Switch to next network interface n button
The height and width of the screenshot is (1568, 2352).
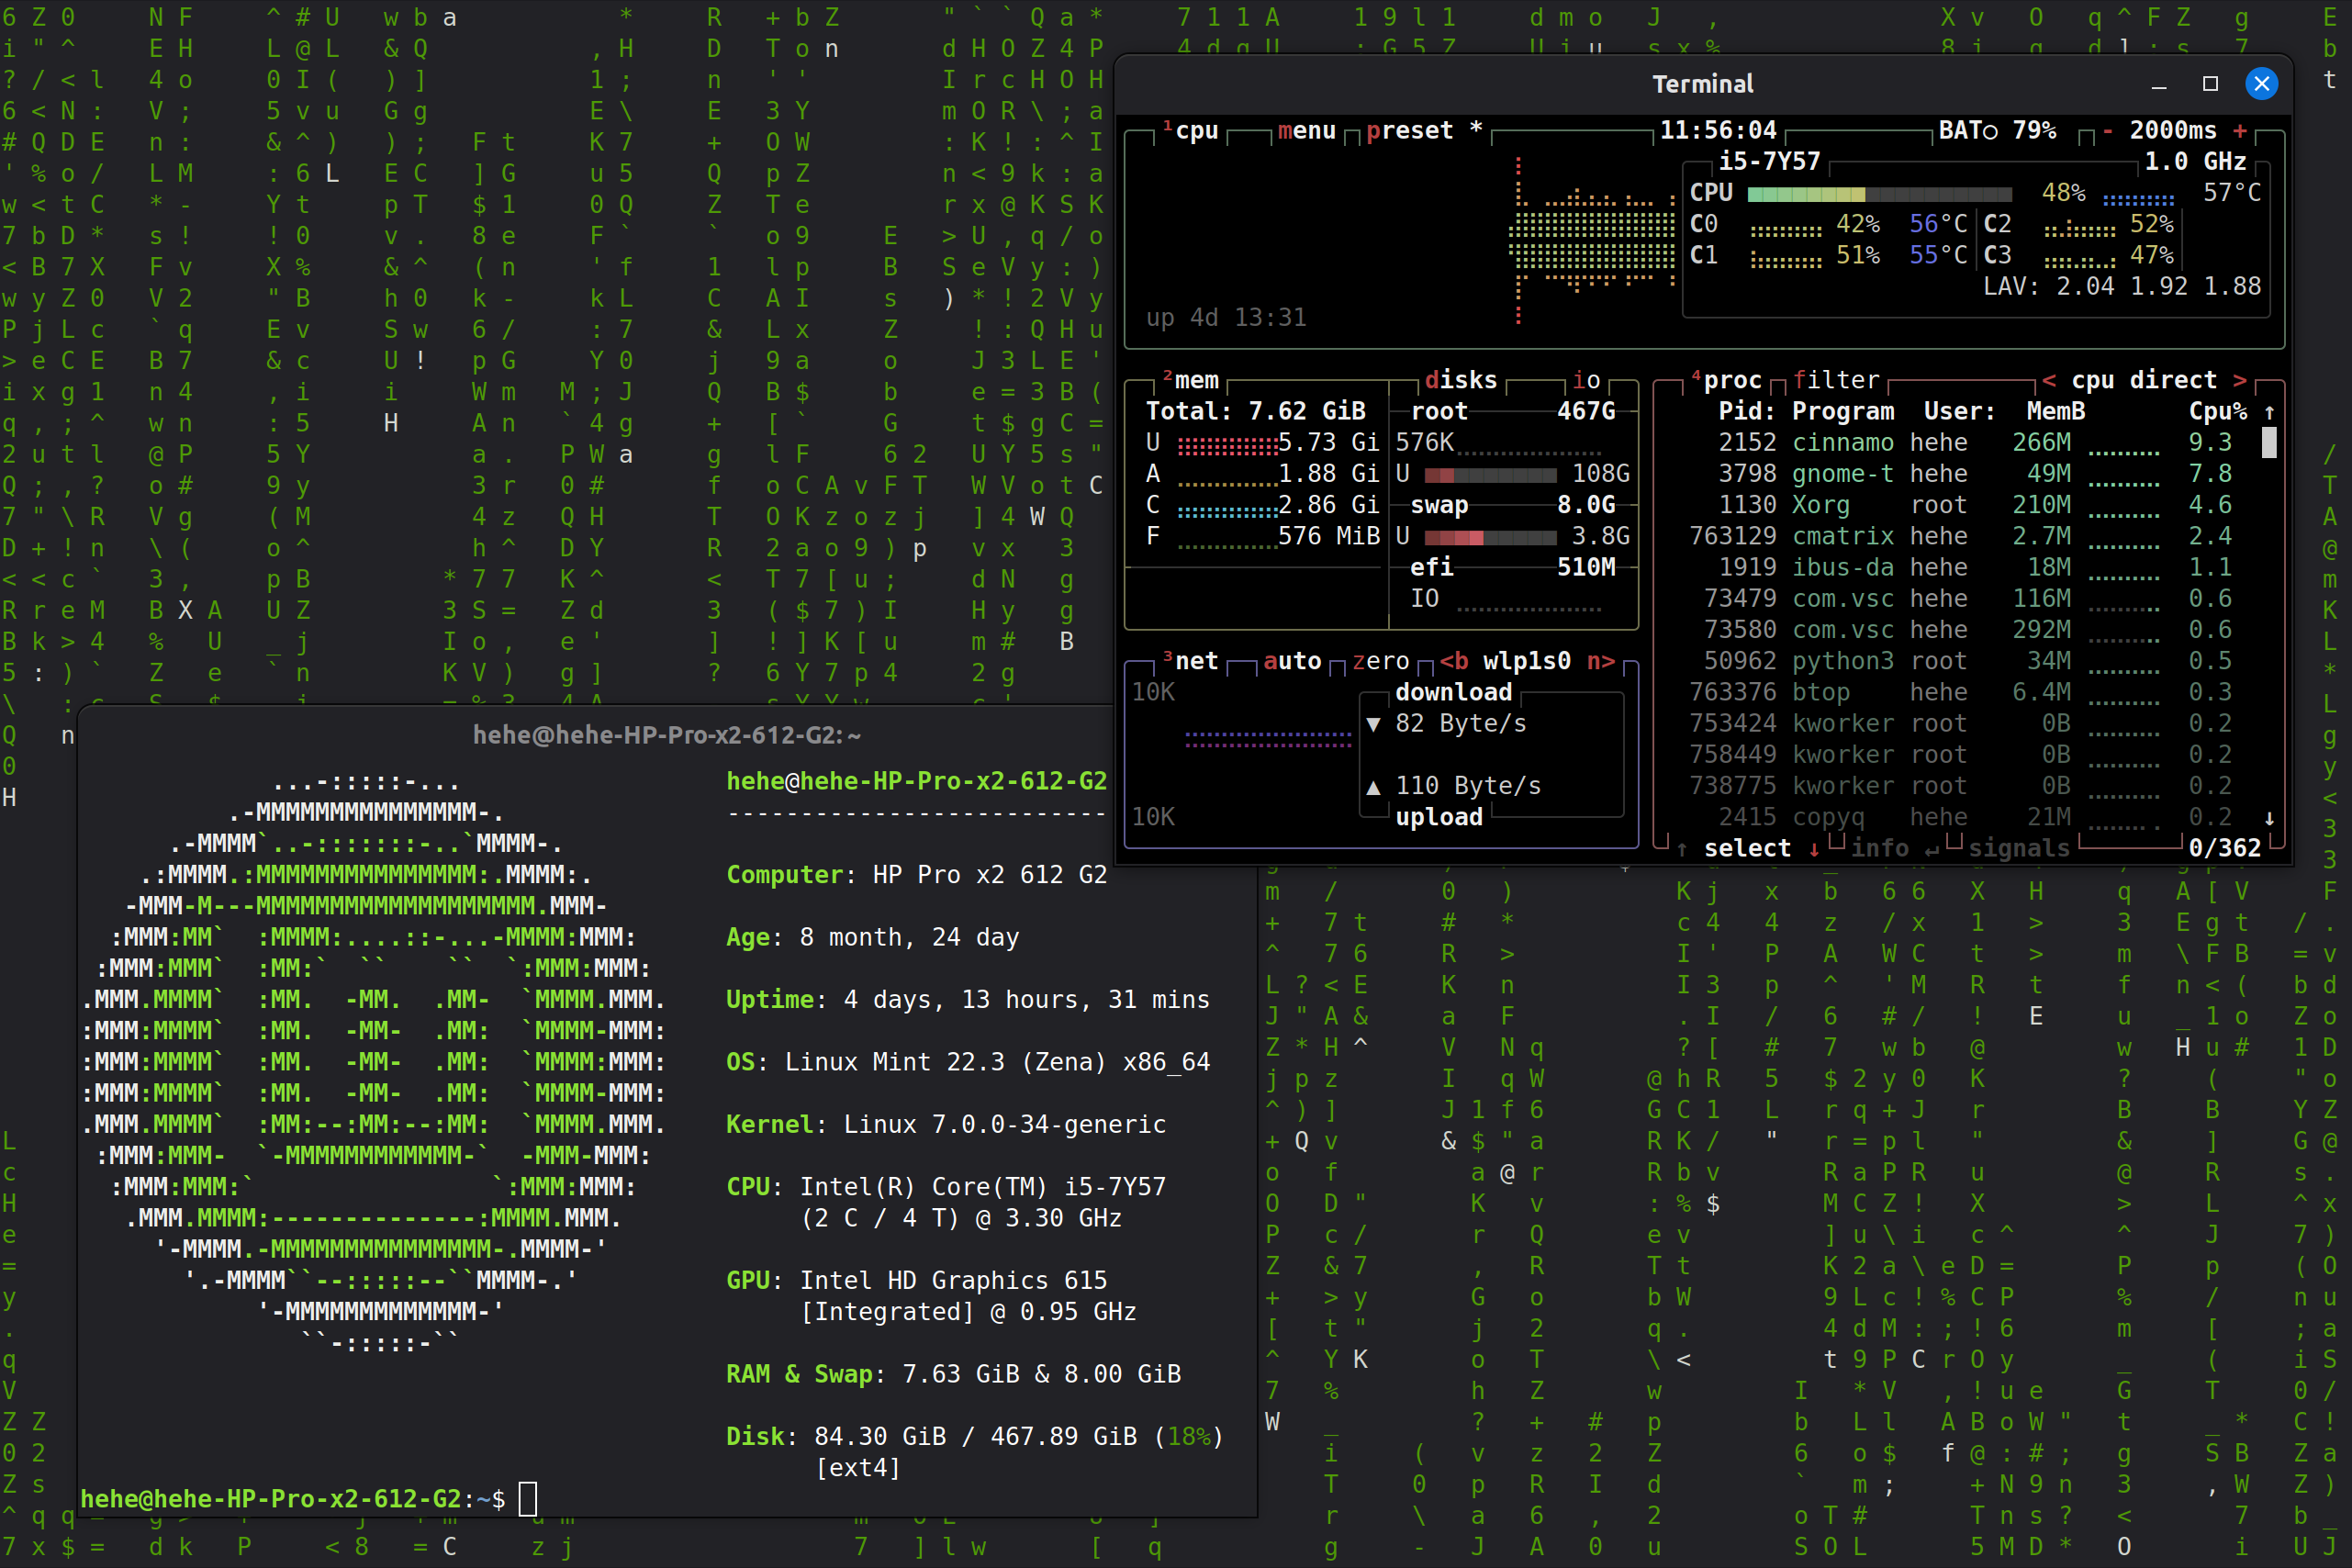click(1601, 661)
